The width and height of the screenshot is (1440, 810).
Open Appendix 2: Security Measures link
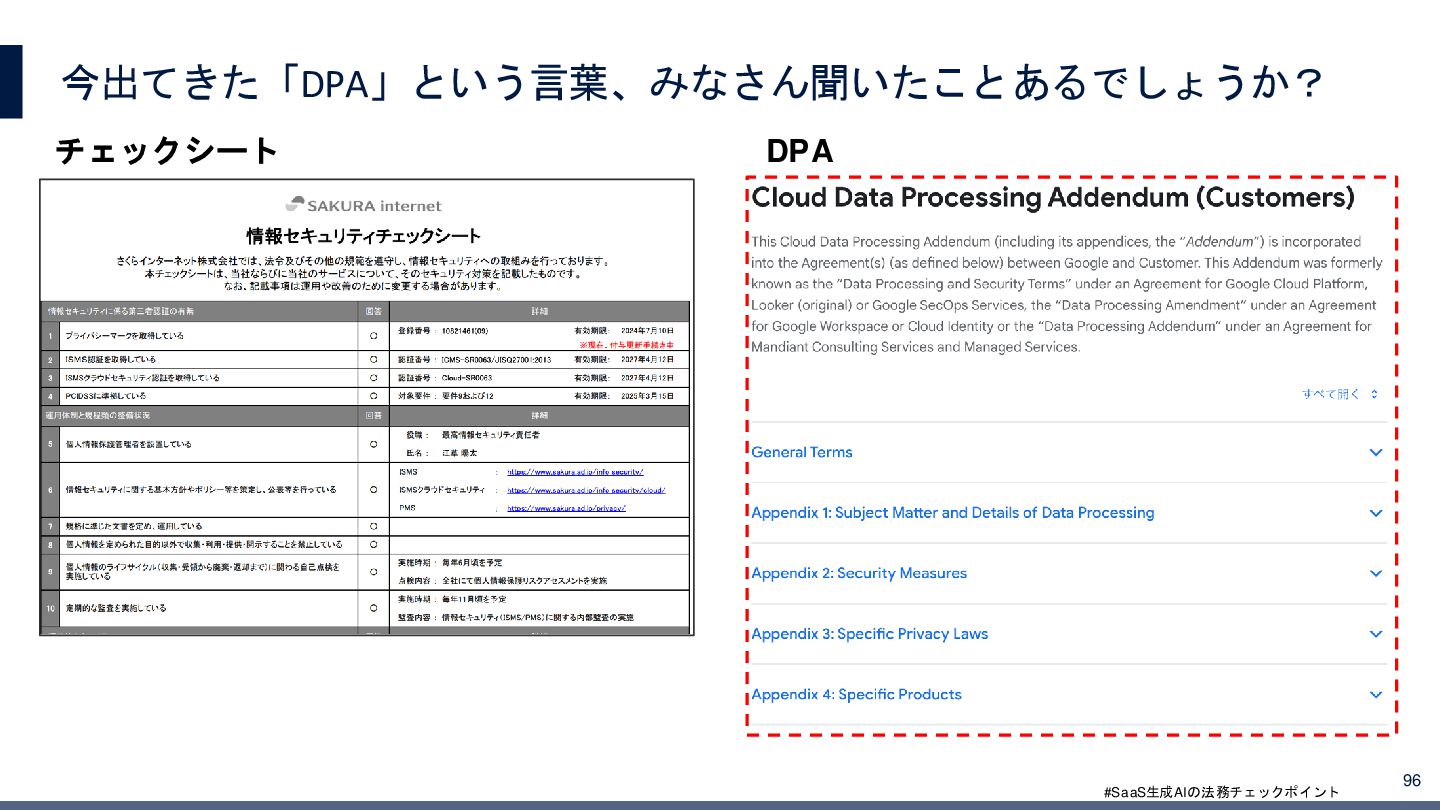(860, 573)
